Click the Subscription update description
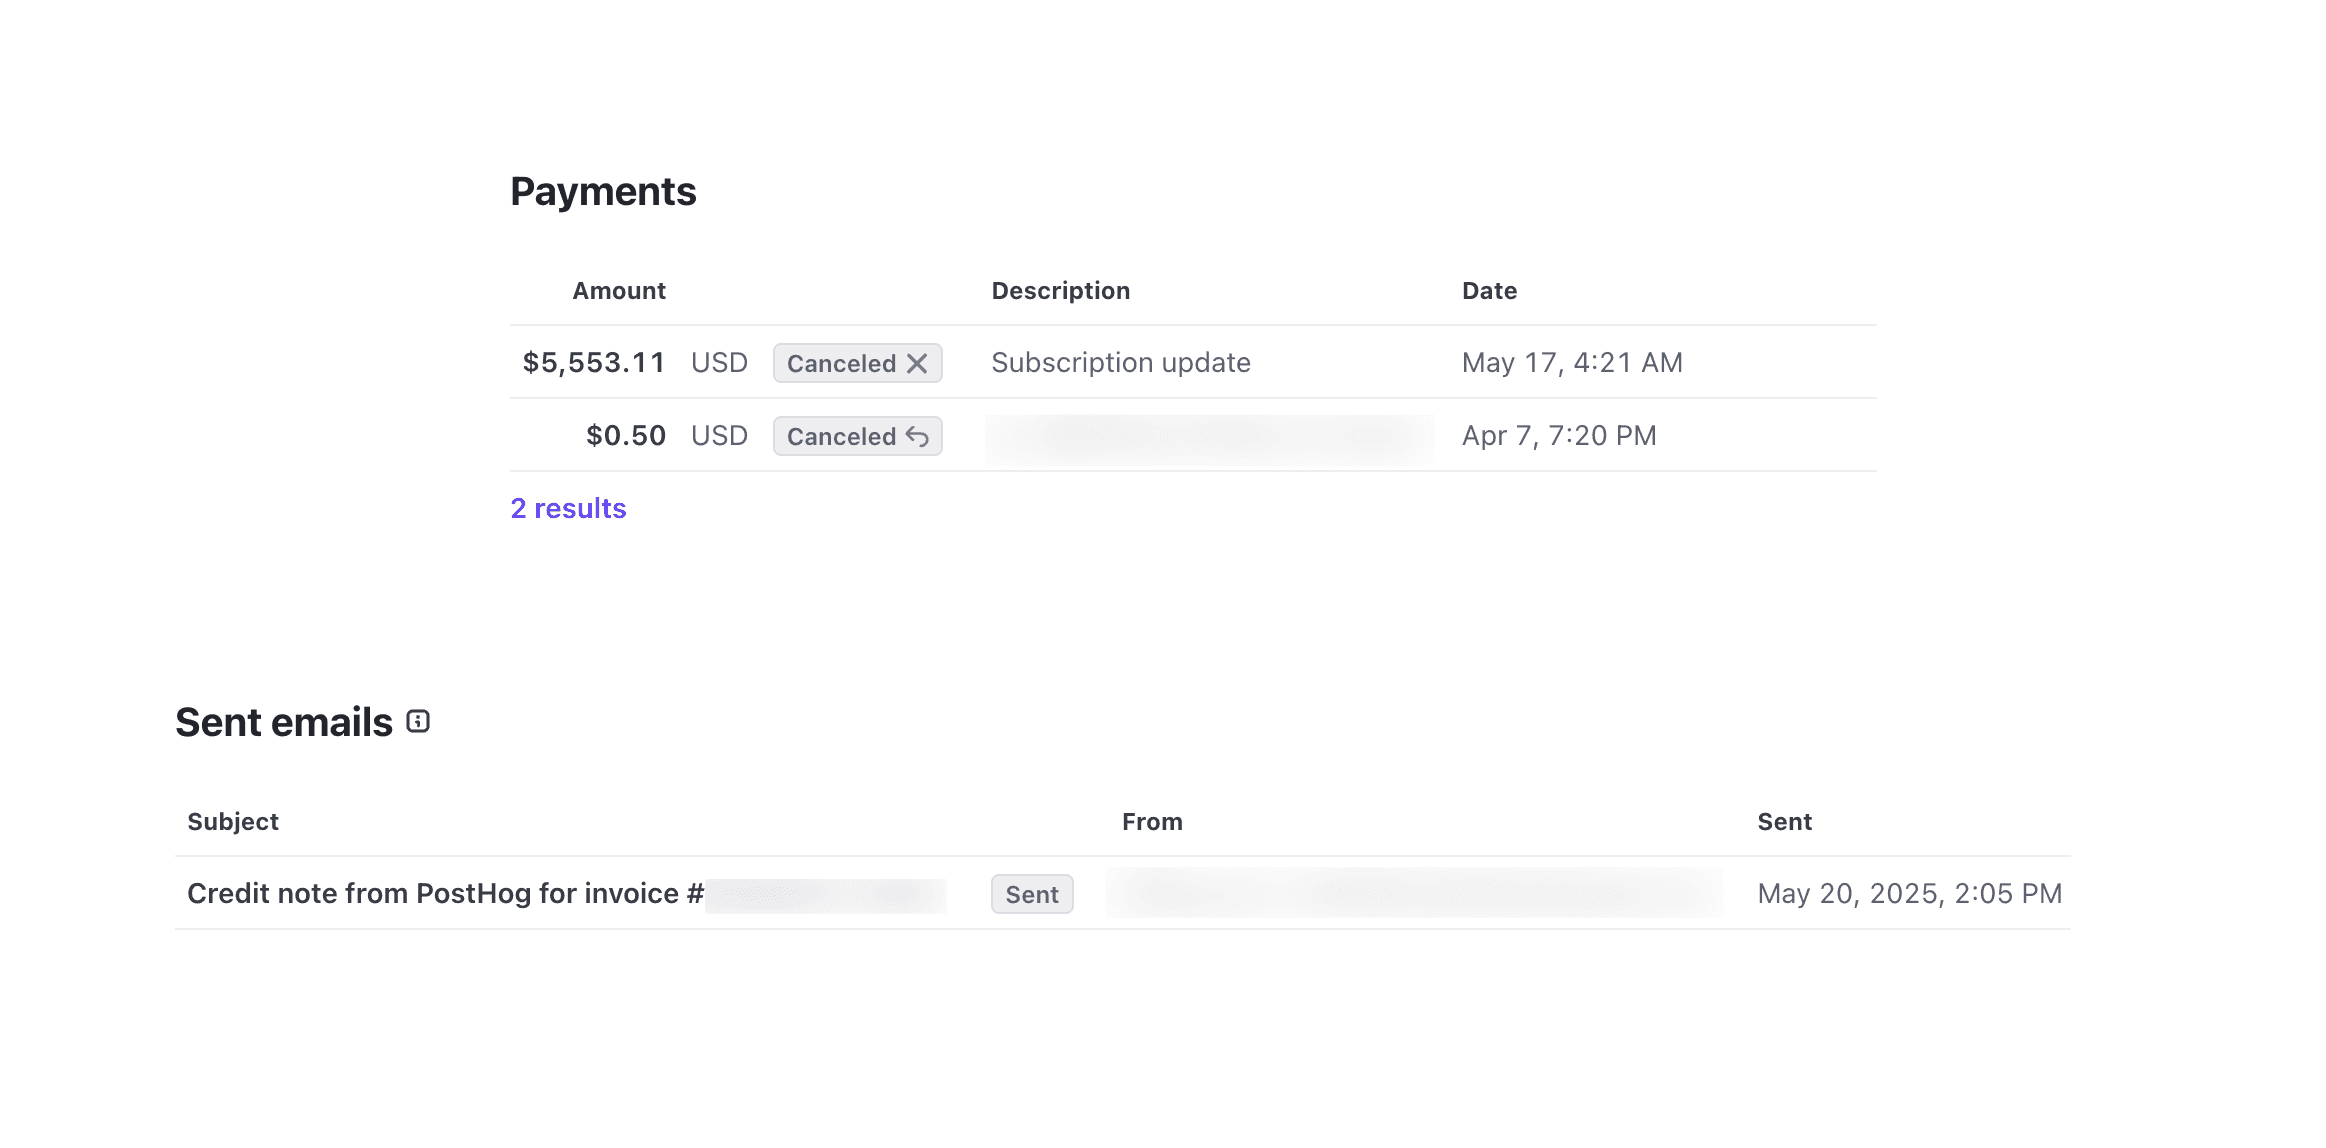 pos(1120,362)
